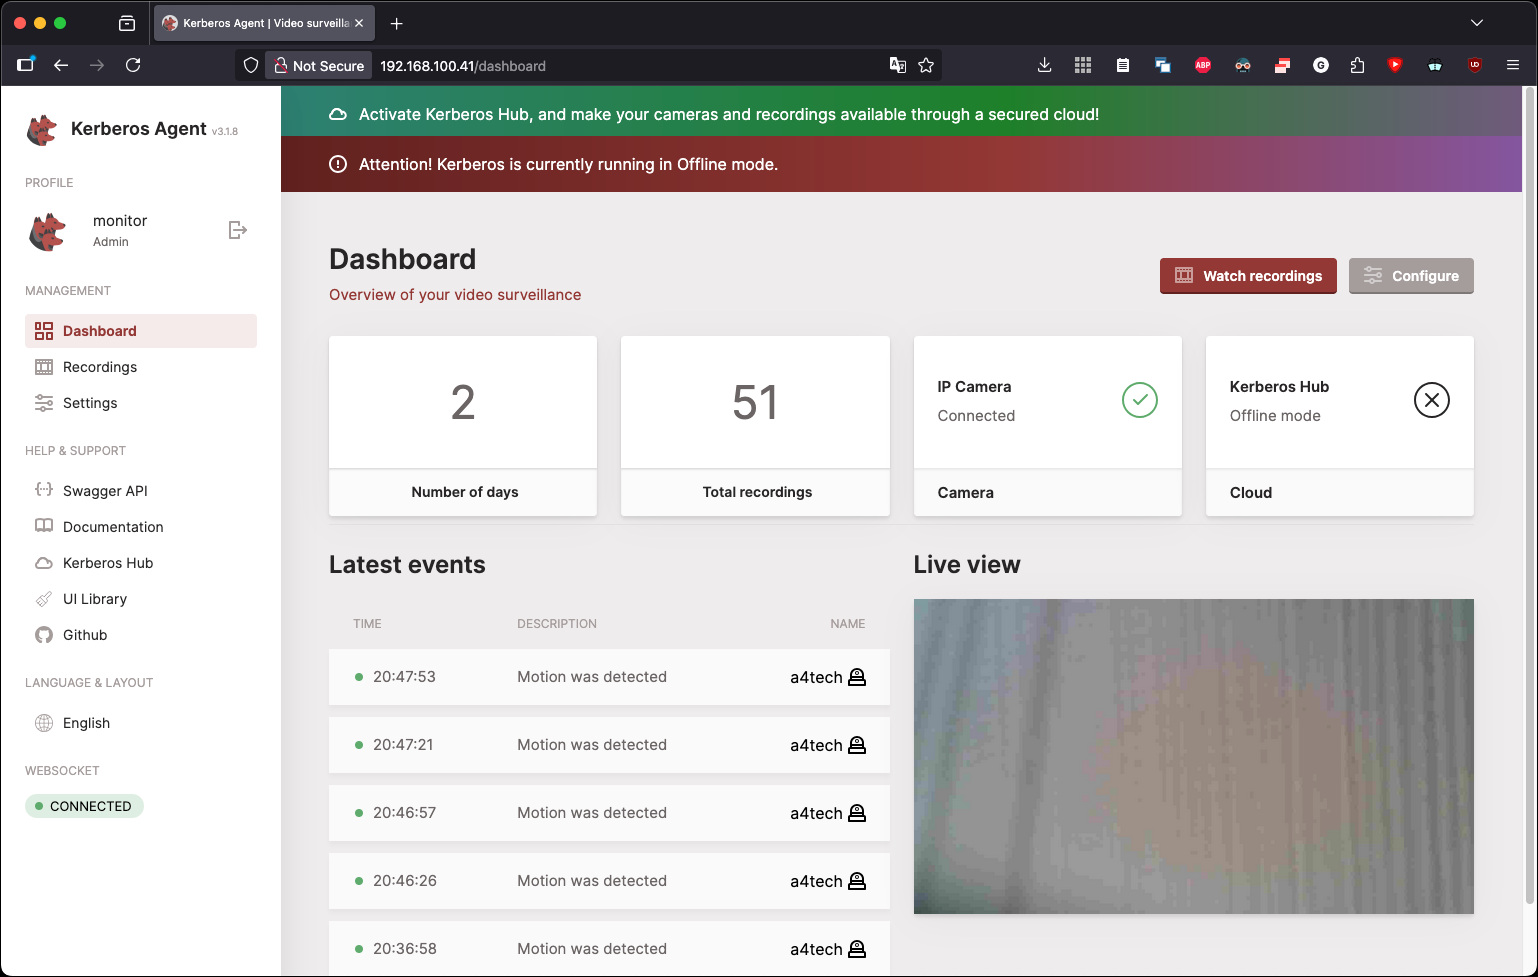Open Dashboard in the sidebar

pos(141,331)
